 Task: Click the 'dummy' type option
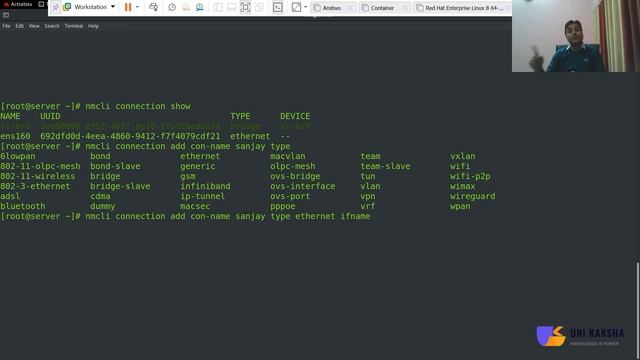[x=102, y=206]
